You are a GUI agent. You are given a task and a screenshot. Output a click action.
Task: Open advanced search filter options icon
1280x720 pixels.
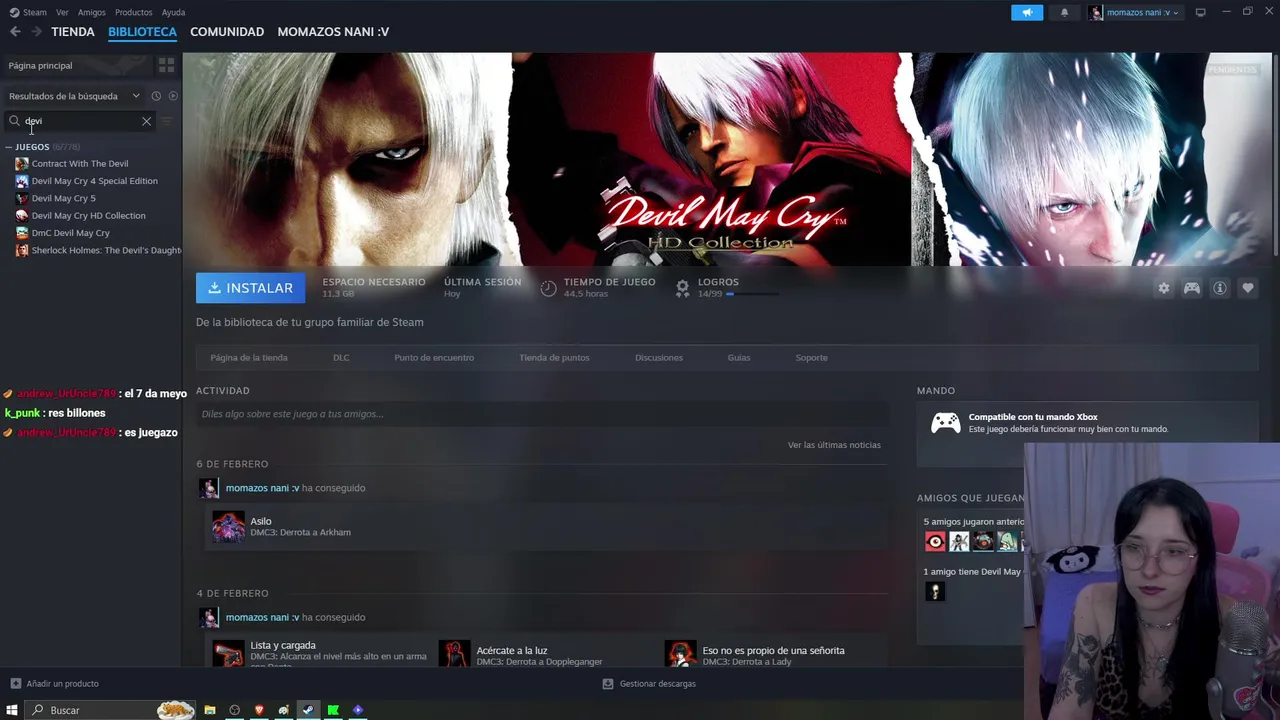[167, 121]
